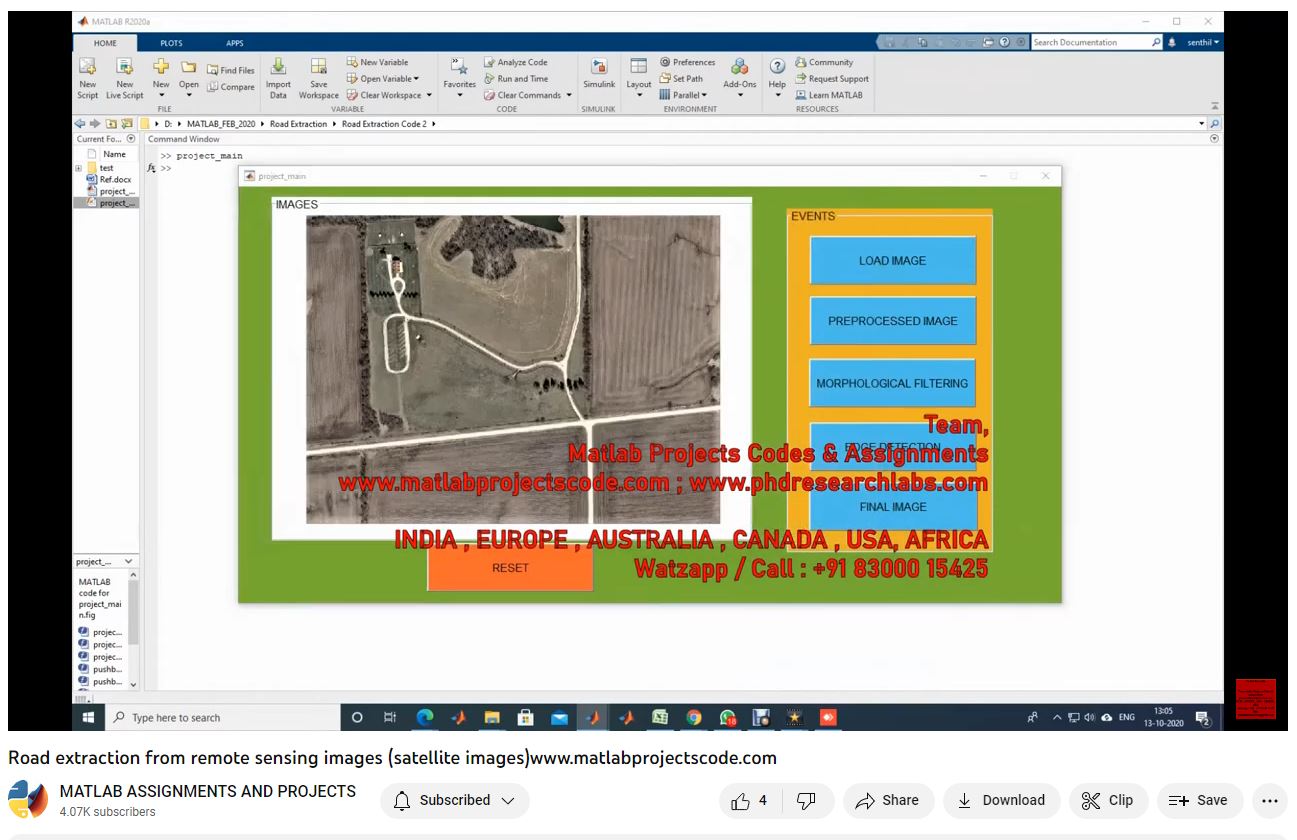The image size is (1297, 840).
Task: Switch to the HOME tab
Action: point(105,43)
